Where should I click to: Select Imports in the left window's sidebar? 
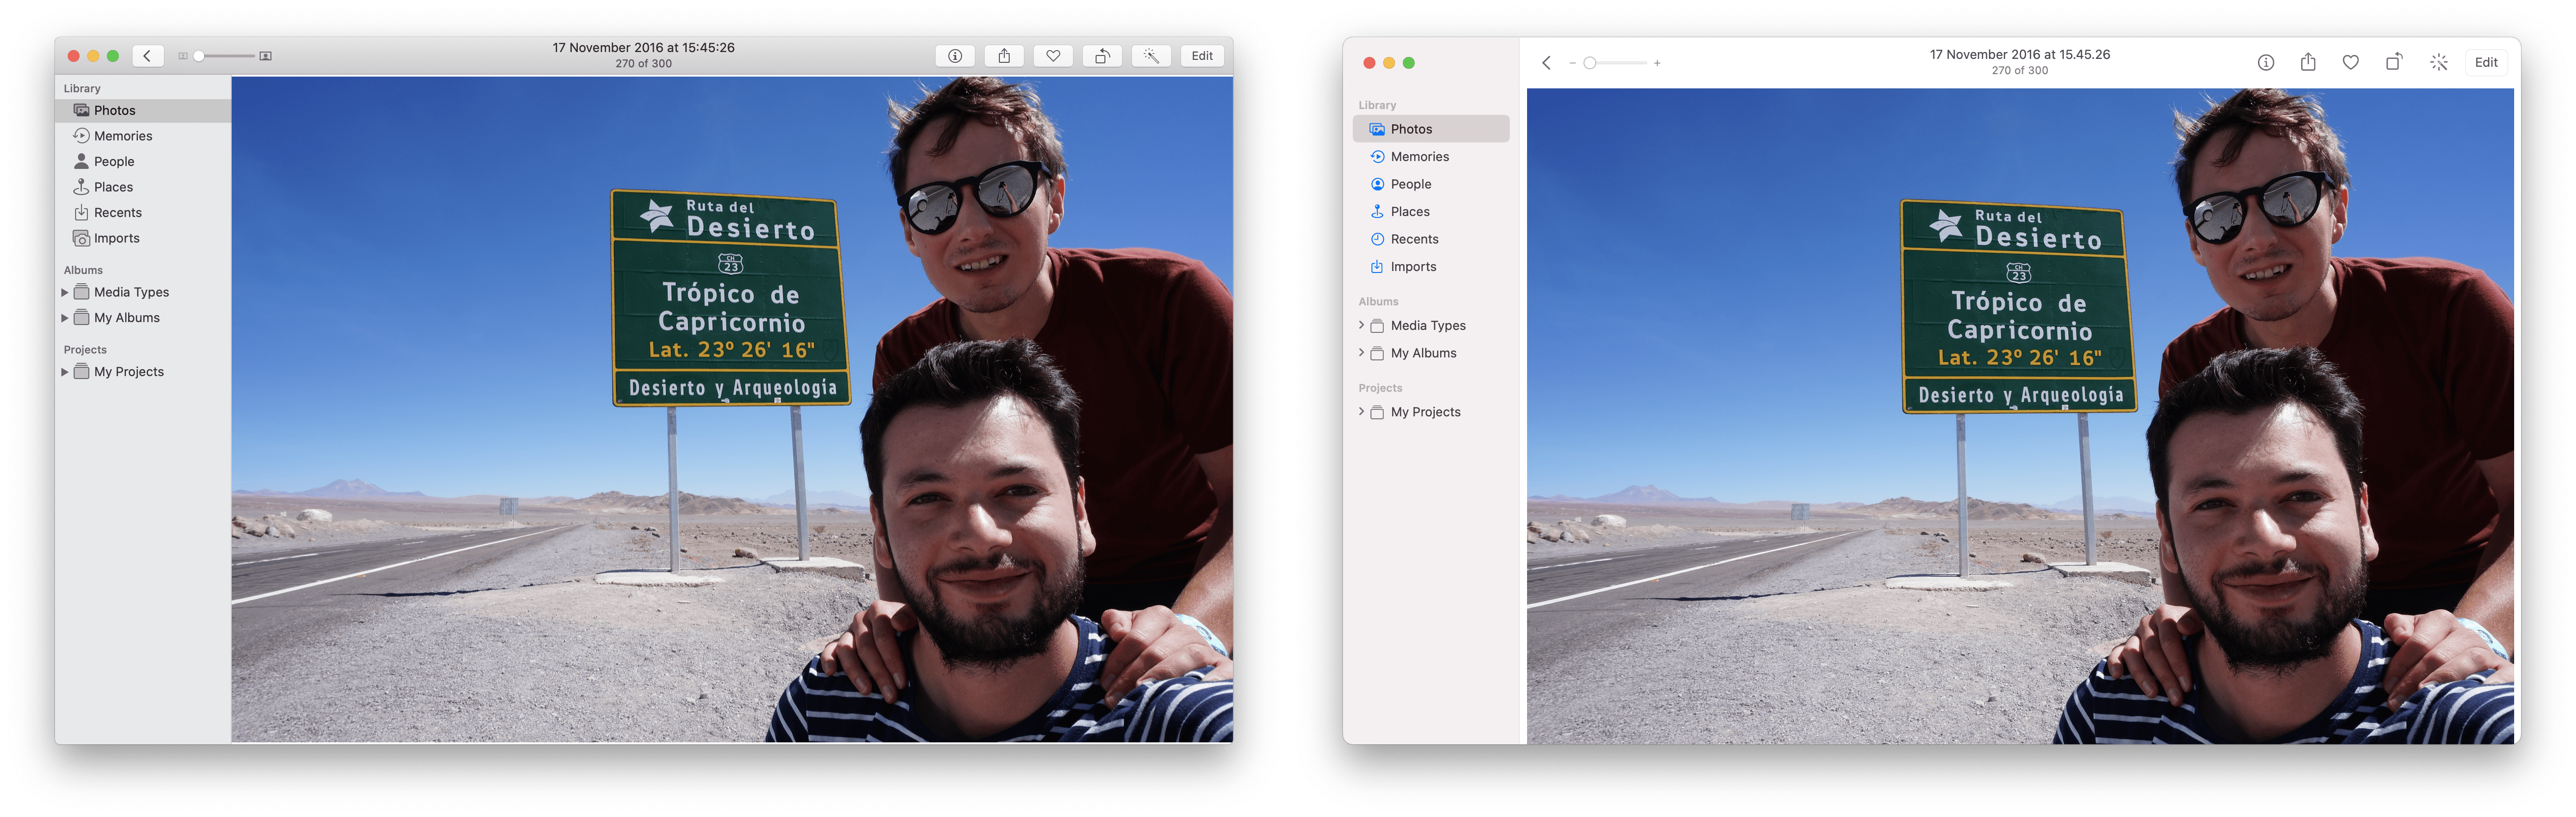143,238
